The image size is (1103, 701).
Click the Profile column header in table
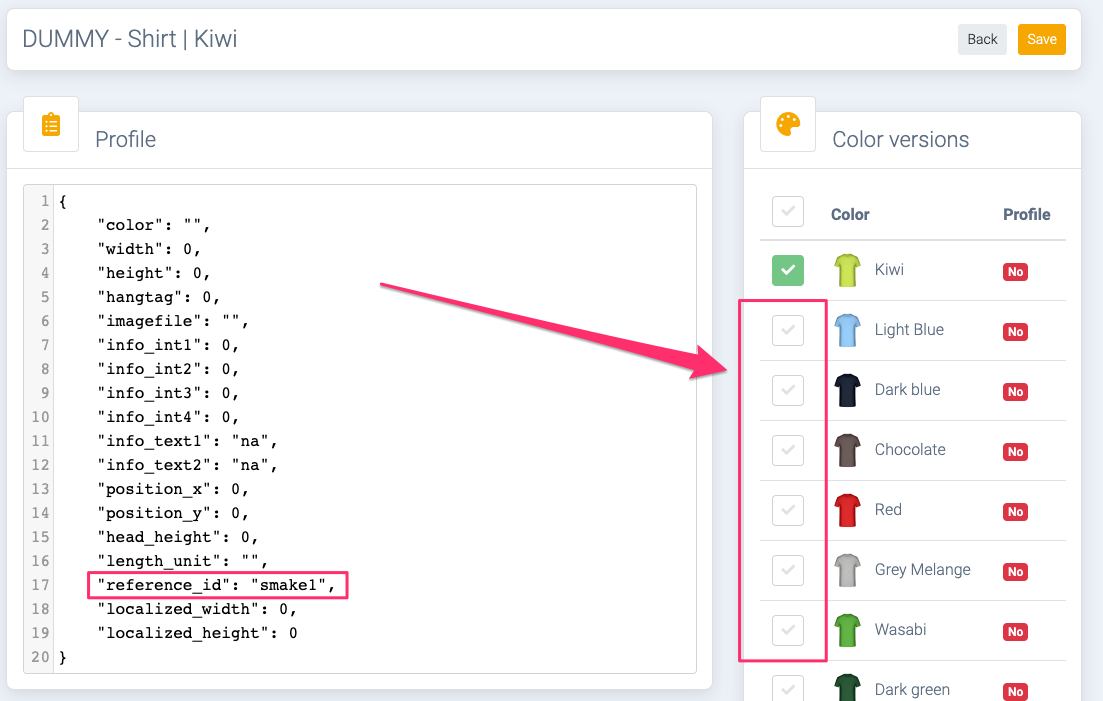point(1026,214)
